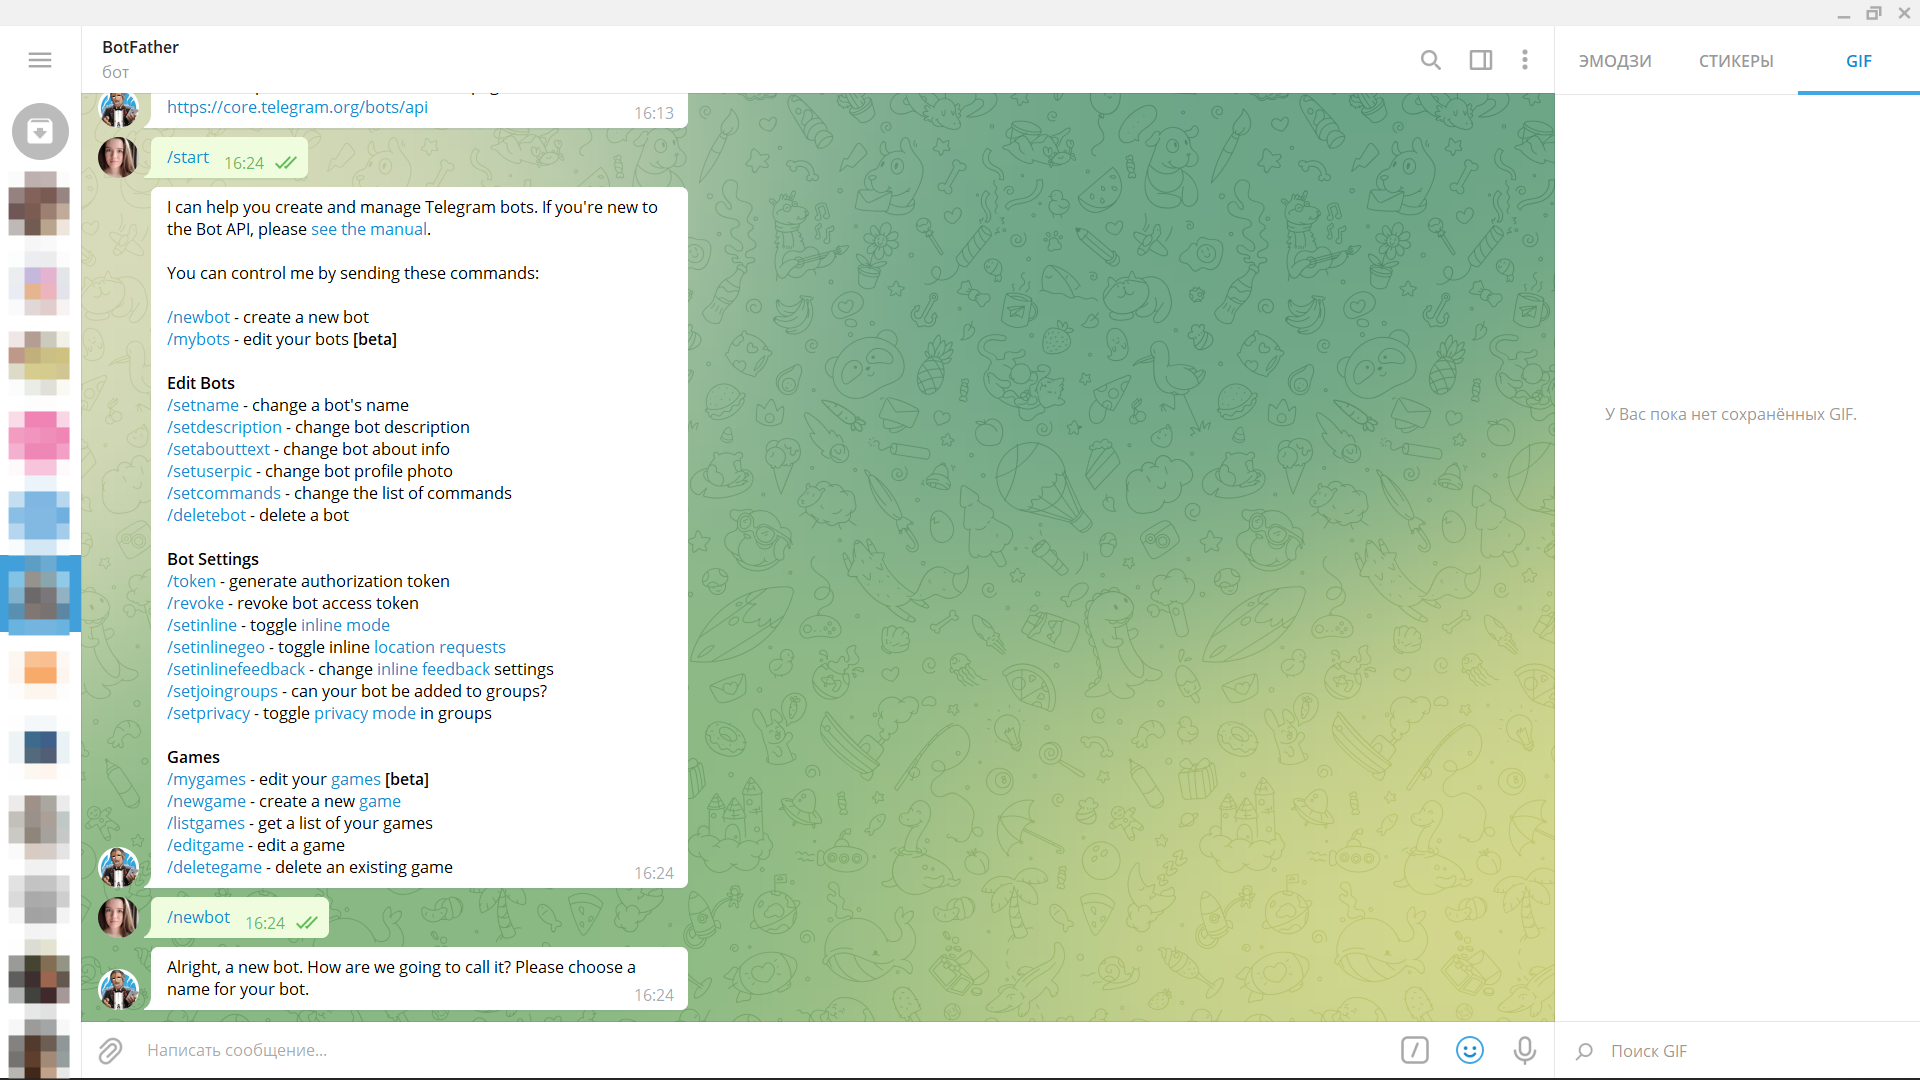Open the 'game' link after 'create a new'
The width and height of the screenshot is (1920, 1080).
pyautogui.click(x=380, y=801)
